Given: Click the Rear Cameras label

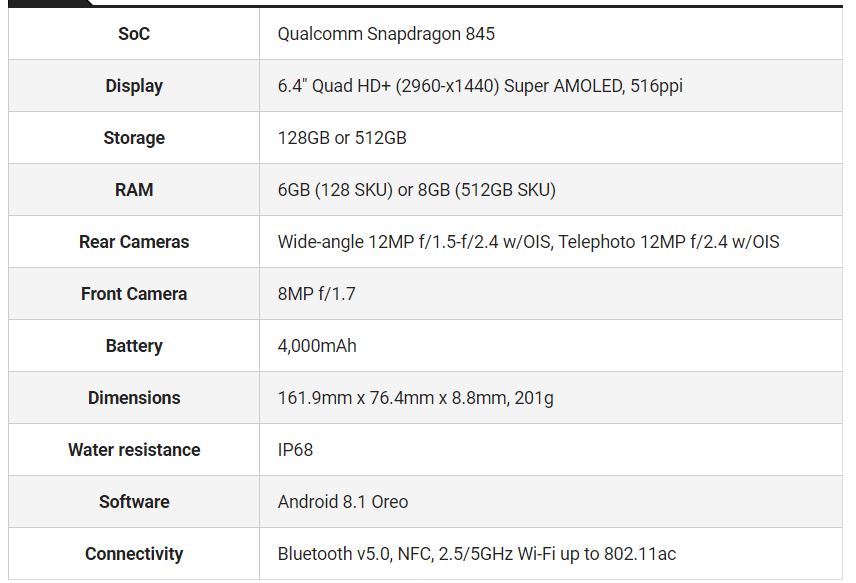Looking at the screenshot, I should [134, 242].
